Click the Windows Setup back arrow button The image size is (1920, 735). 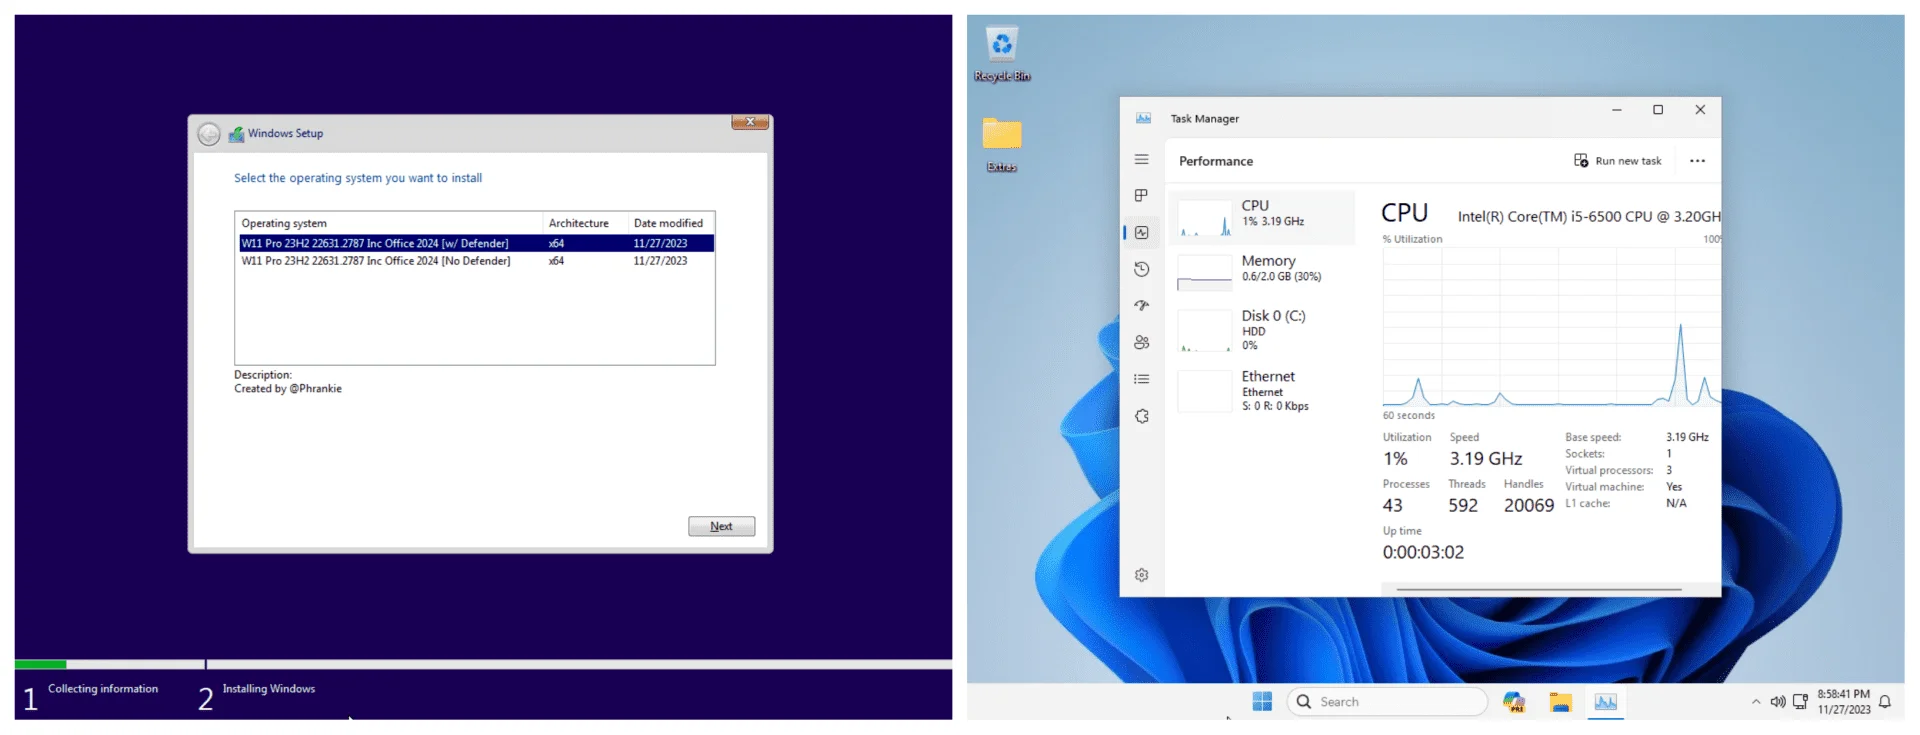click(208, 134)
